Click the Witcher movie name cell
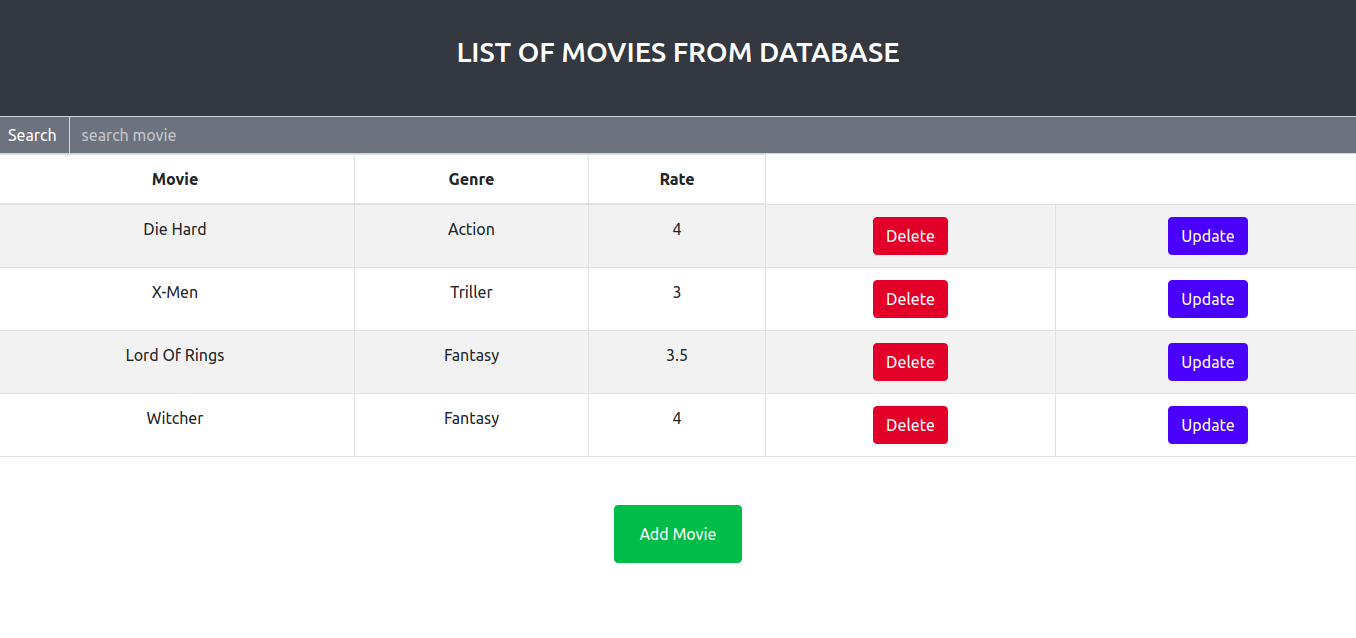The width and height of the screenshot is (1356, 638). pos(175,418)
